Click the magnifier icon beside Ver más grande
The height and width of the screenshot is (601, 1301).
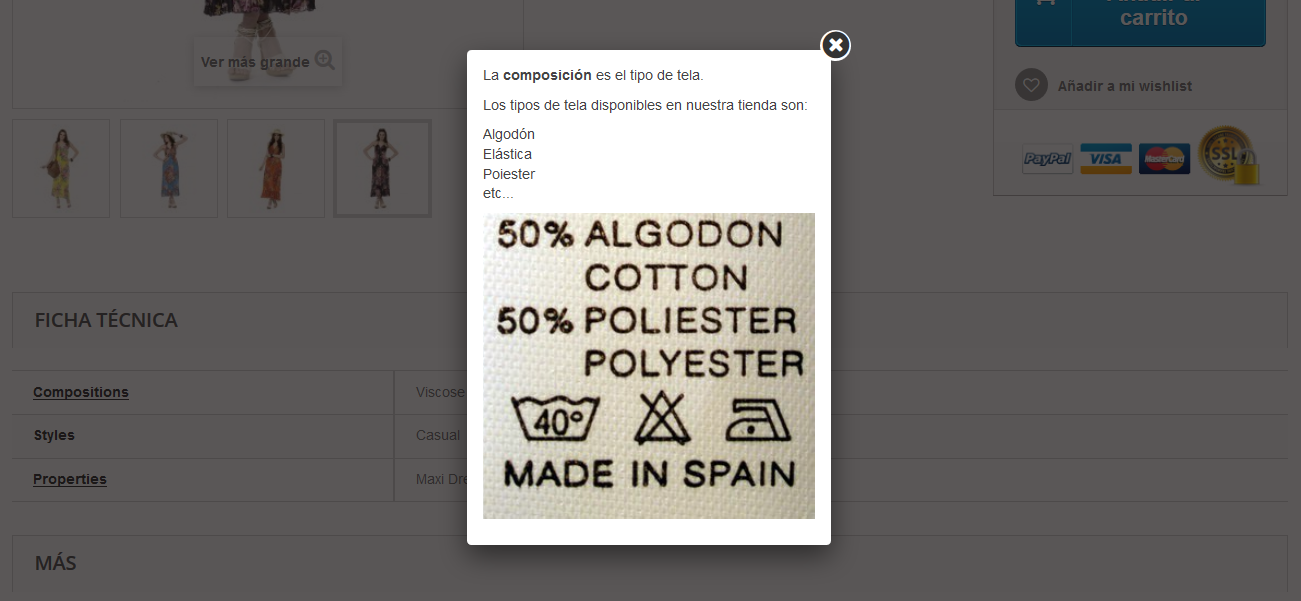pyautogui.click(x=325, y=61)
